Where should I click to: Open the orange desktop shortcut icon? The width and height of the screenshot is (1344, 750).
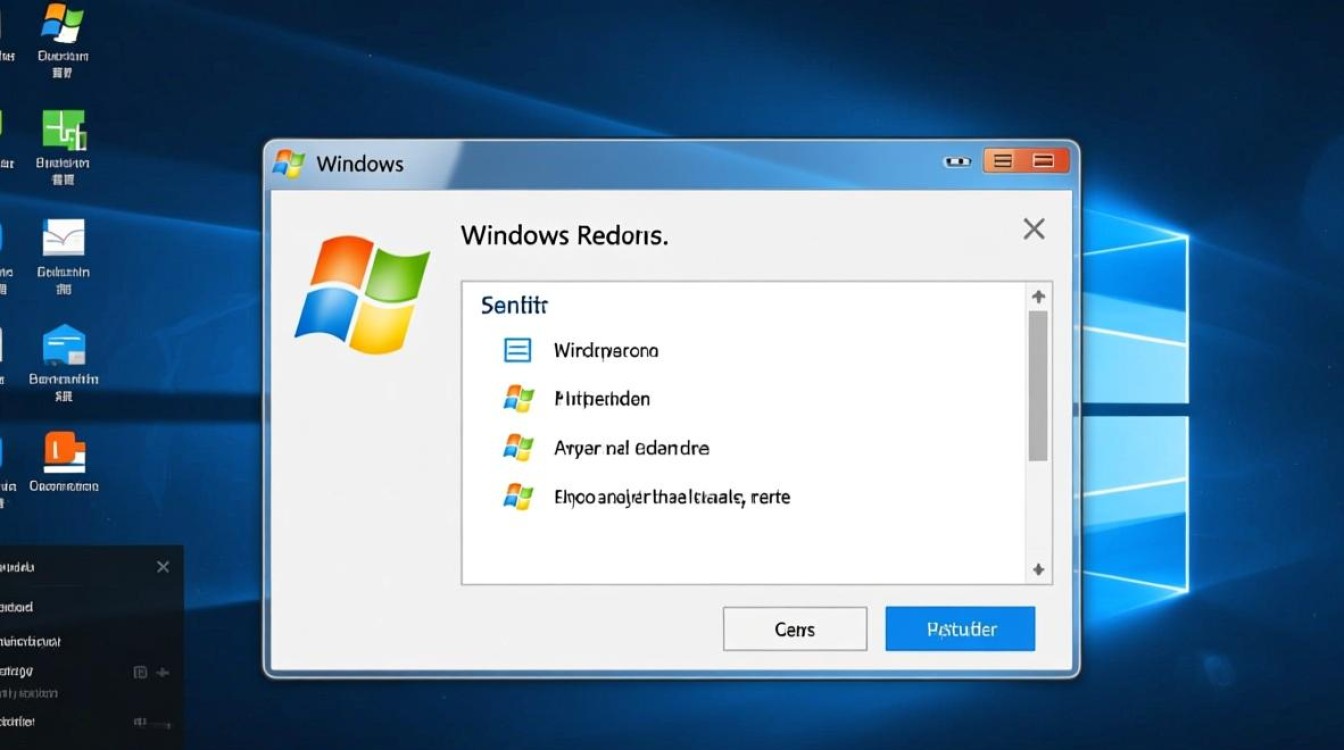point(64,452)
